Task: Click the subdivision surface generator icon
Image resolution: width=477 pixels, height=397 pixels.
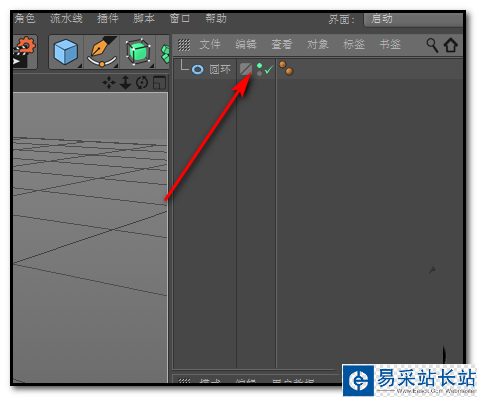Action: click(x=138, y=52)
